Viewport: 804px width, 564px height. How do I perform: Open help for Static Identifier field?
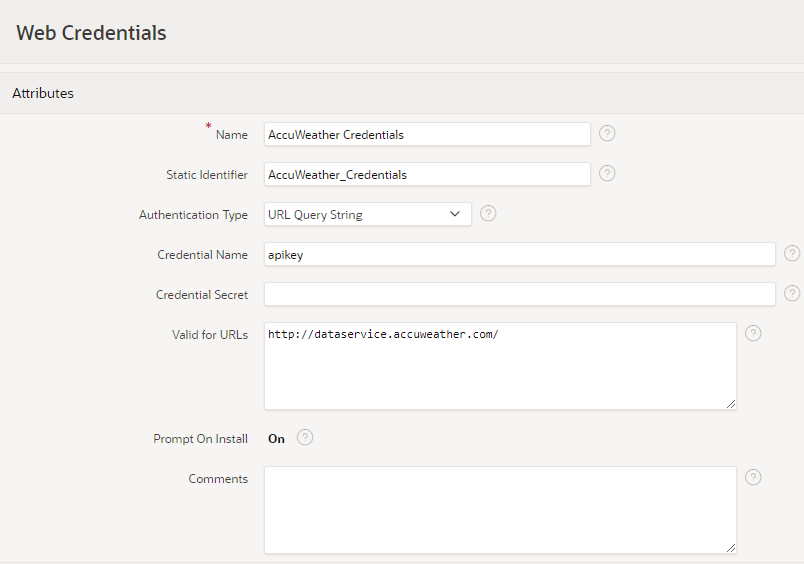[607, 173]
